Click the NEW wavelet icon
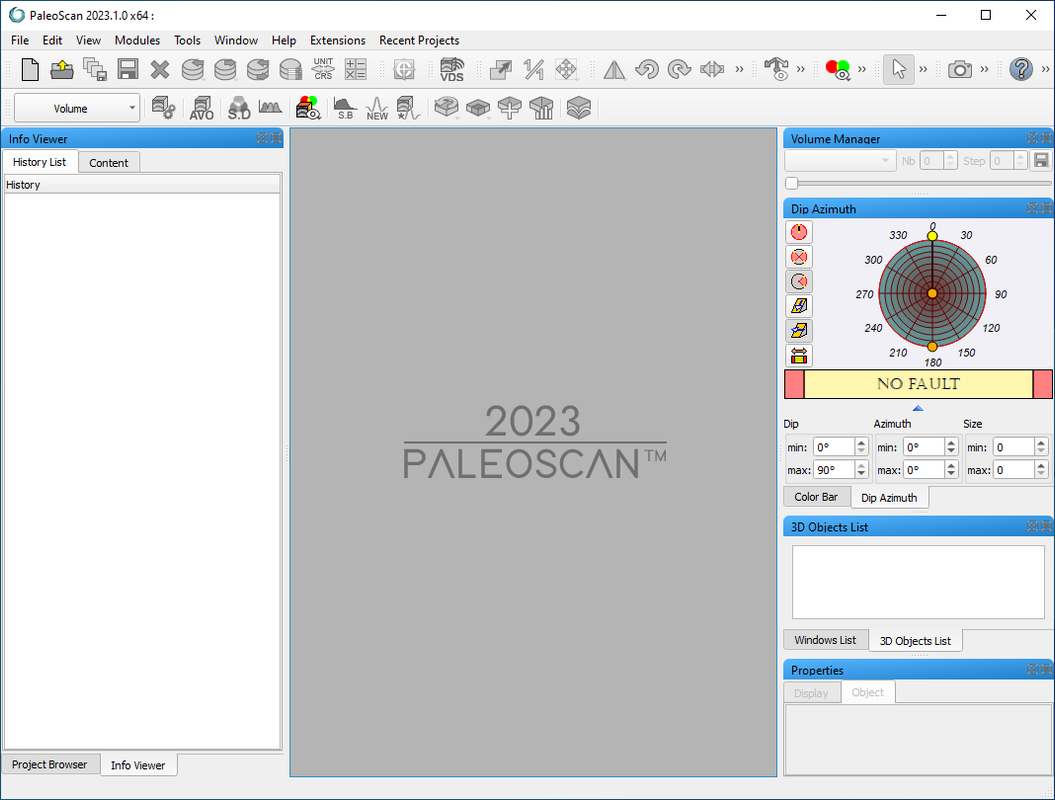The width and height of the screenshot is (1055, 800). [377, 108]
